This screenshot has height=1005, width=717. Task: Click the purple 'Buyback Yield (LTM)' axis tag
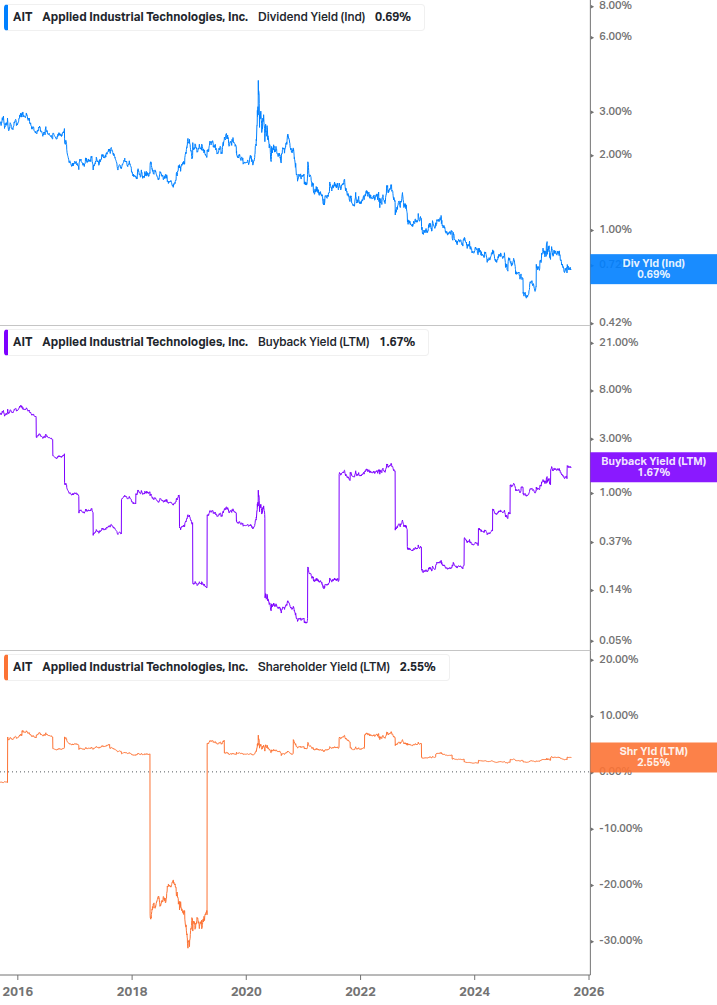tap(653, 467)
